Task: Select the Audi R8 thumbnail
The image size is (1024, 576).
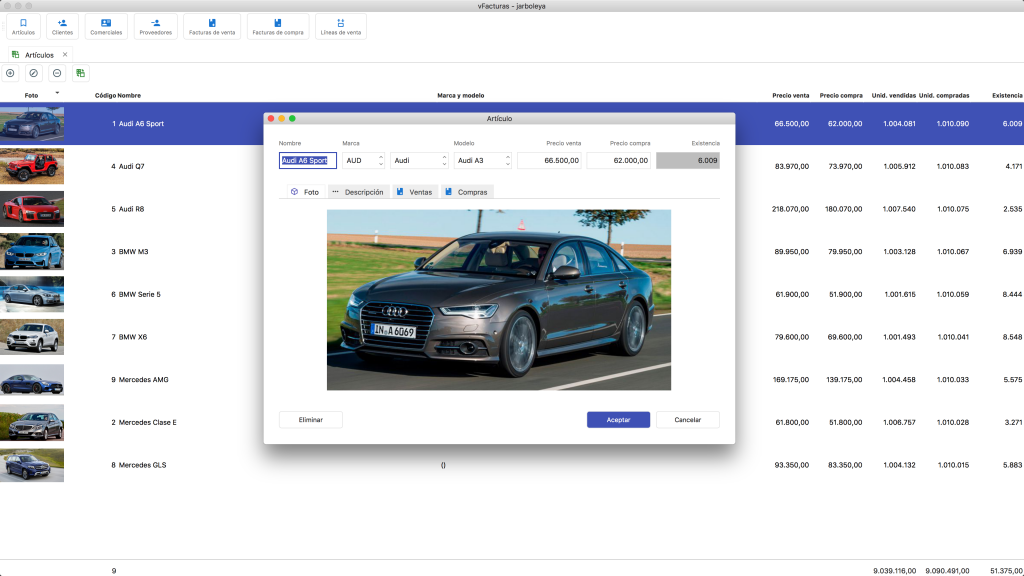Action: tap(32, 209)
